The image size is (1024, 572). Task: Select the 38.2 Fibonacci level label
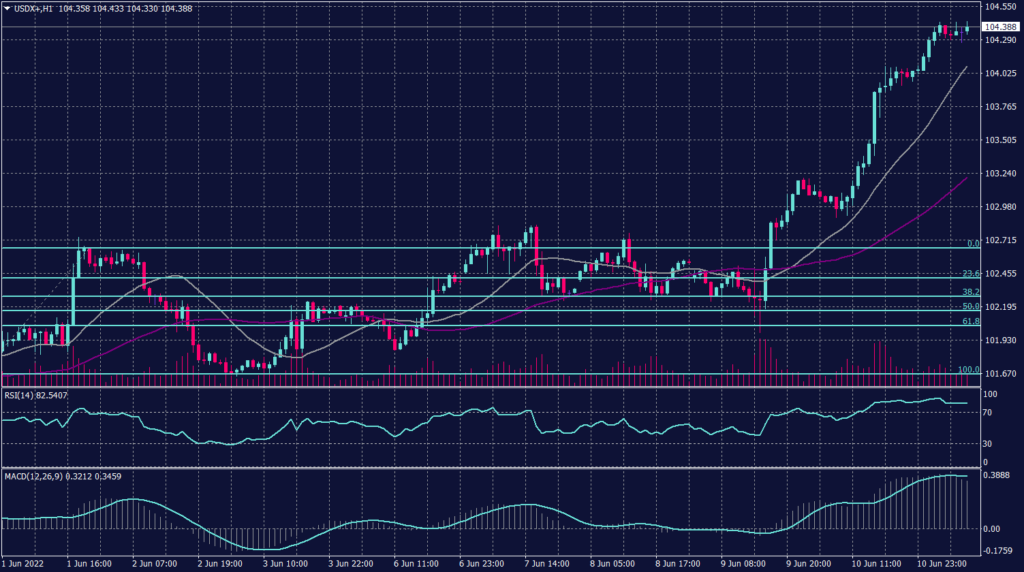click(970, 291)
